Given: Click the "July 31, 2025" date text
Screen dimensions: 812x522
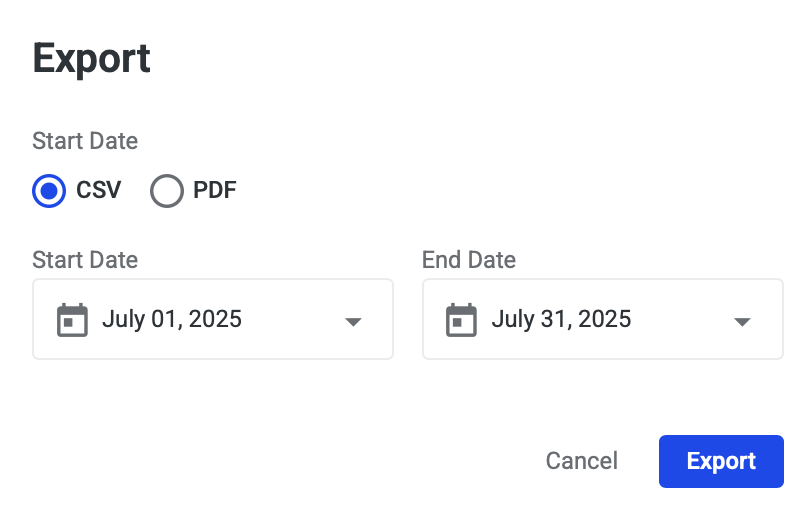Looking at the screenshot, I should click(562, 320).
